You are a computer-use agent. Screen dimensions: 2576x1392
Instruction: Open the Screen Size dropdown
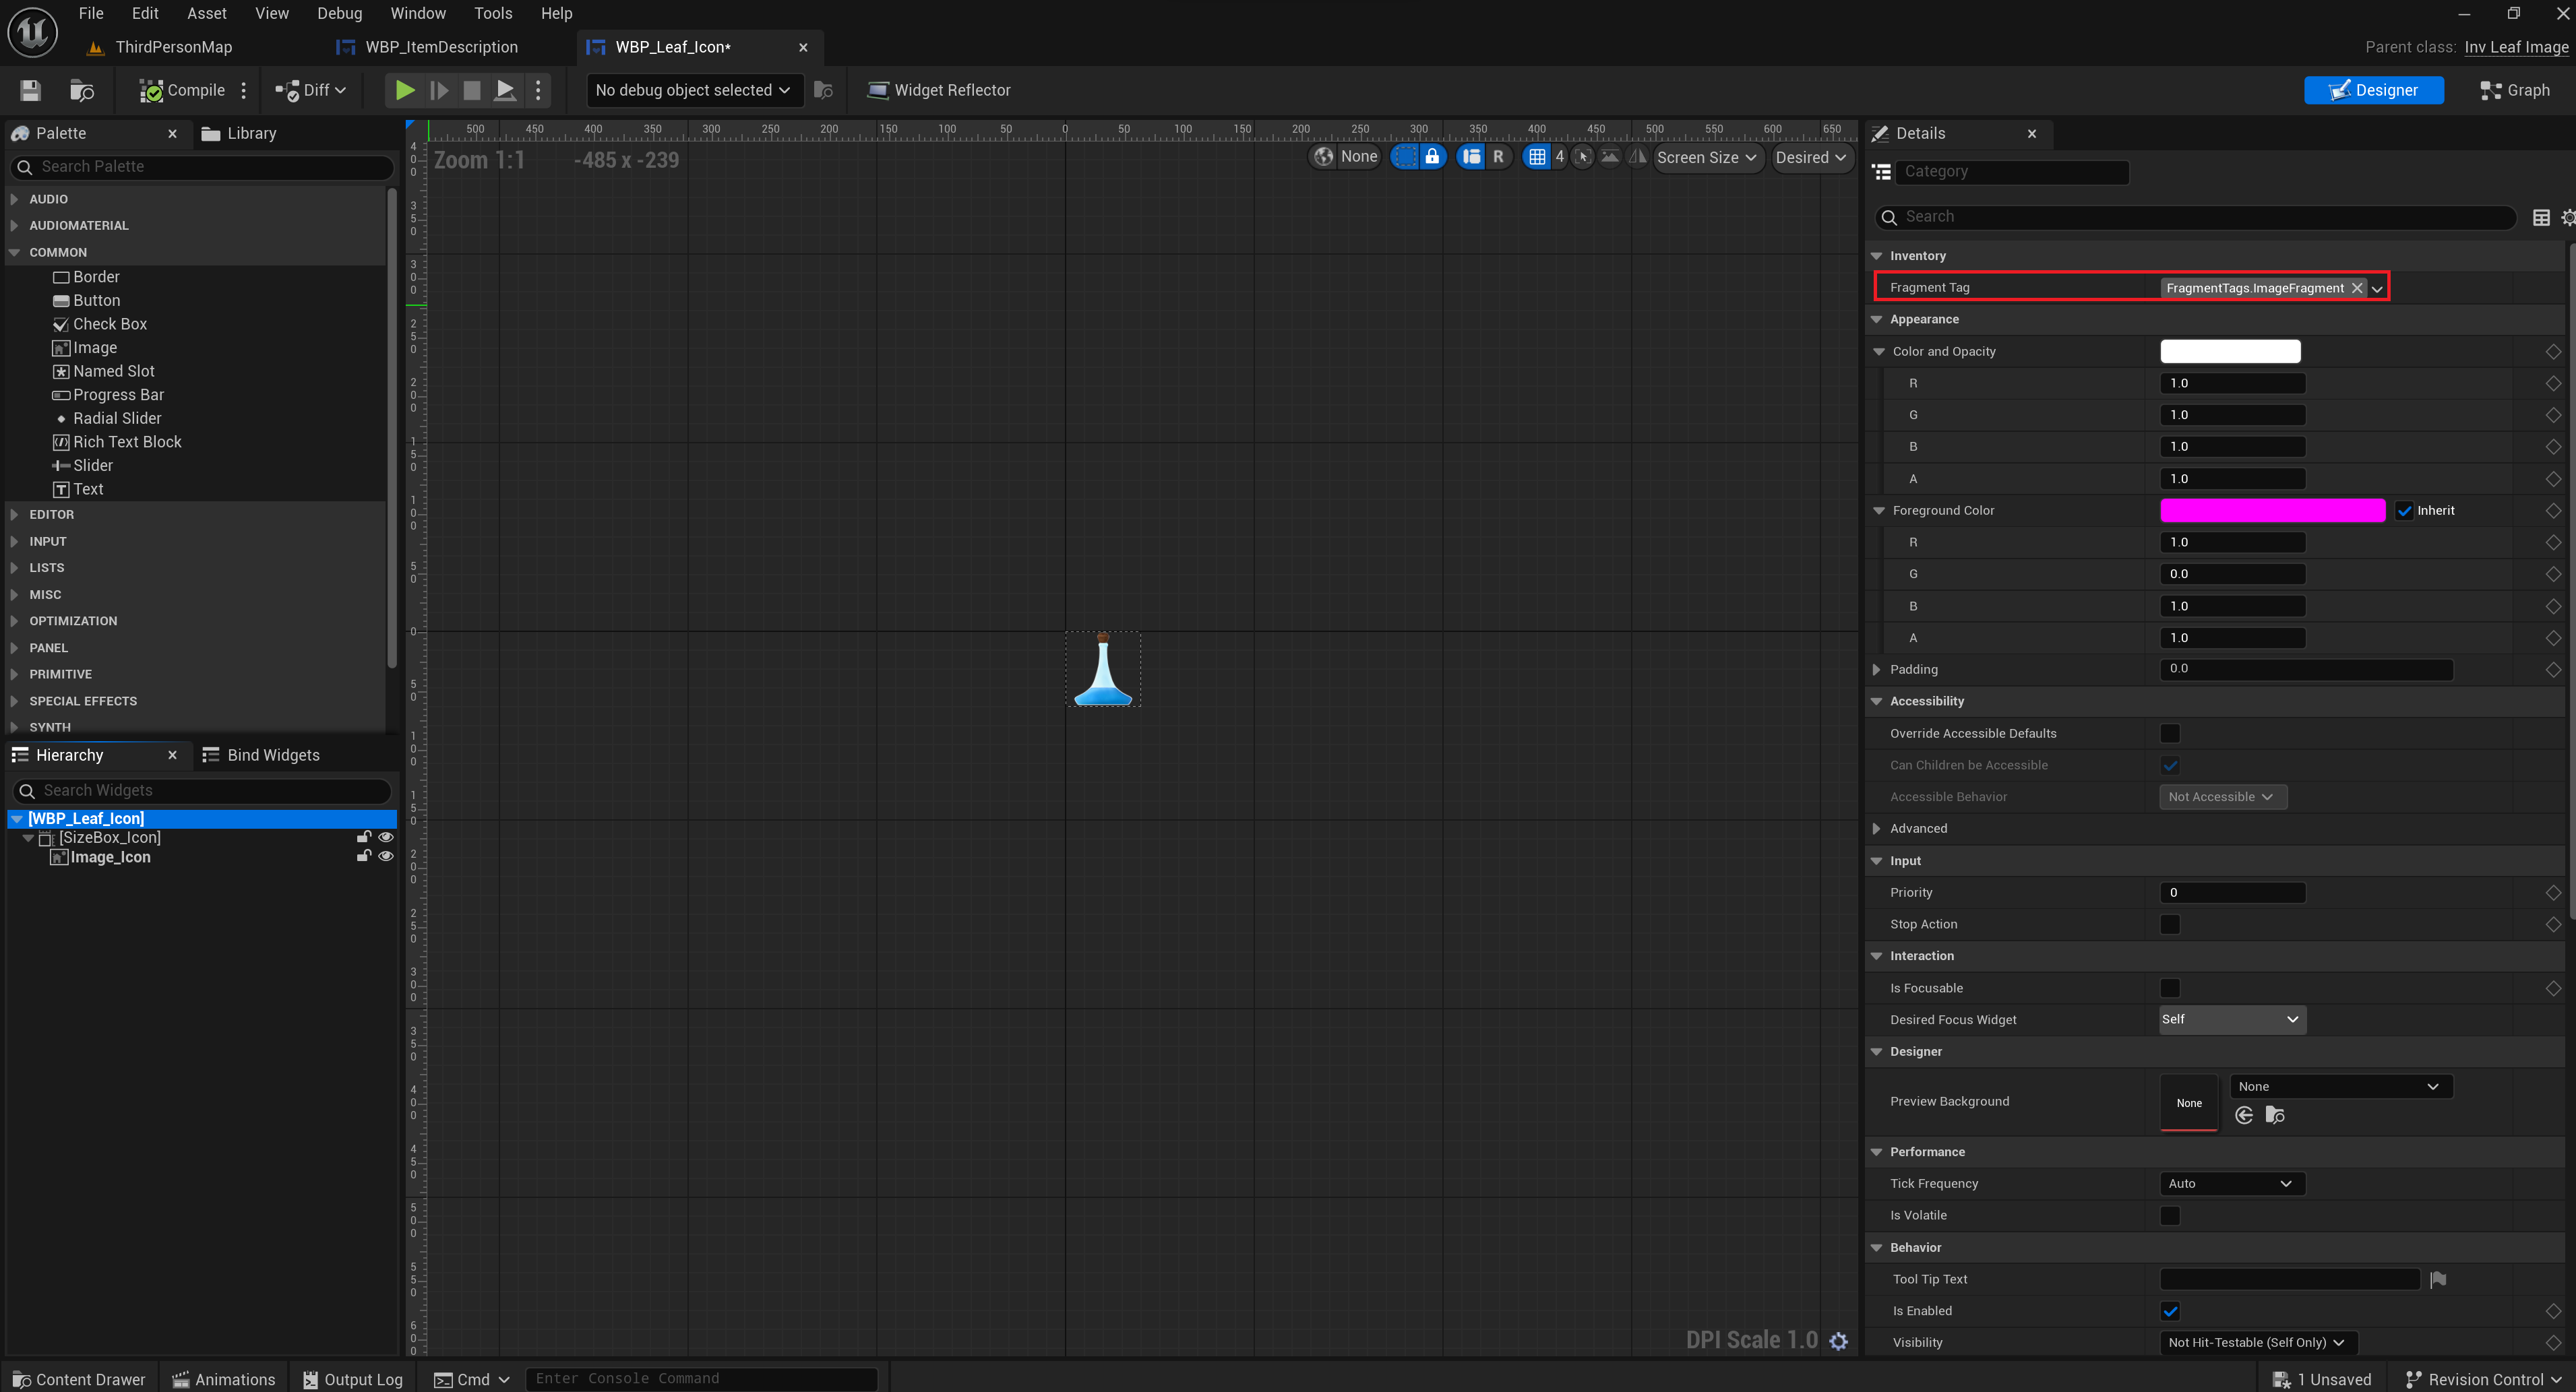pos(1706,157)
